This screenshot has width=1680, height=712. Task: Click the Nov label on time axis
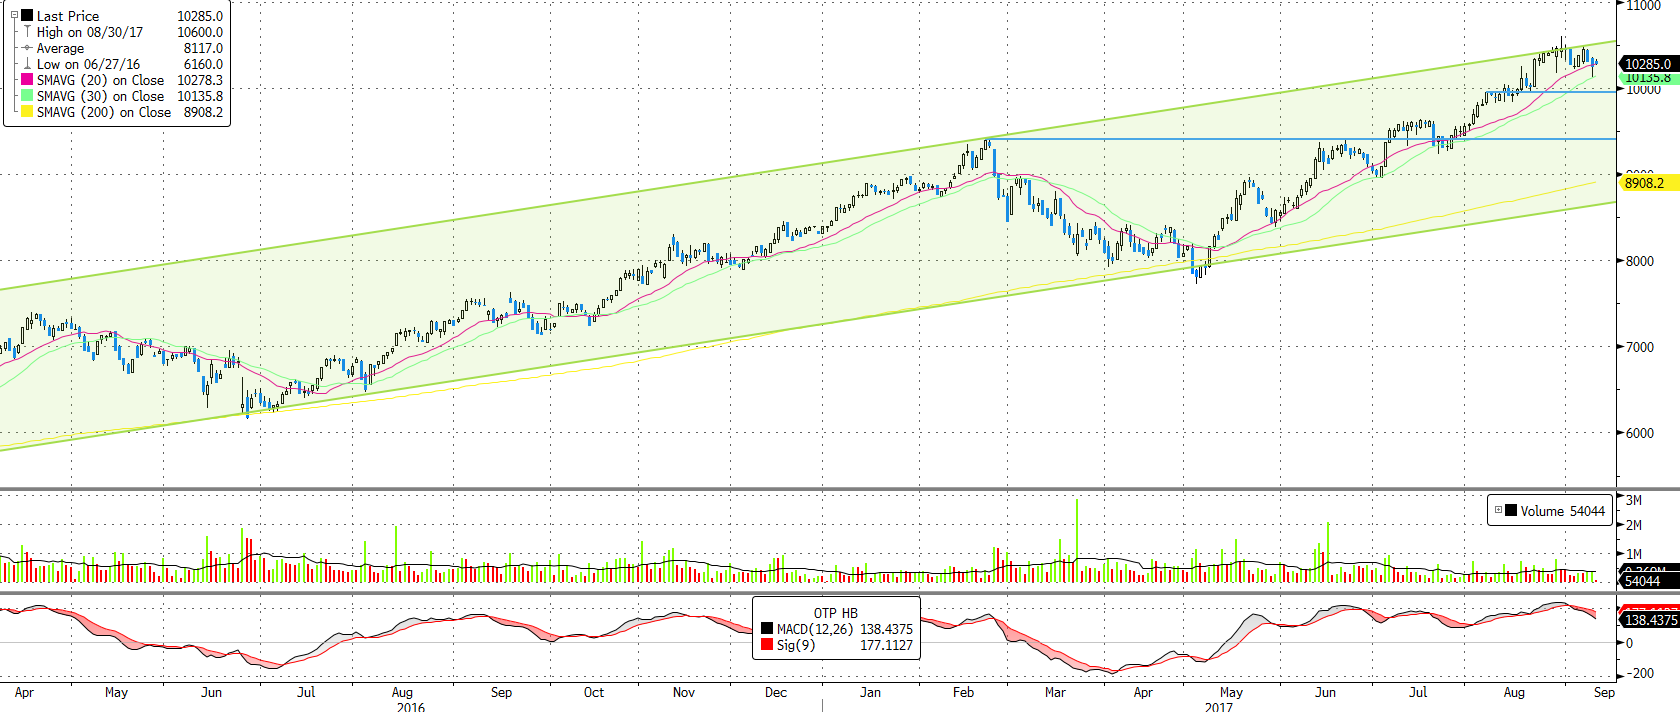click(684, 692)
